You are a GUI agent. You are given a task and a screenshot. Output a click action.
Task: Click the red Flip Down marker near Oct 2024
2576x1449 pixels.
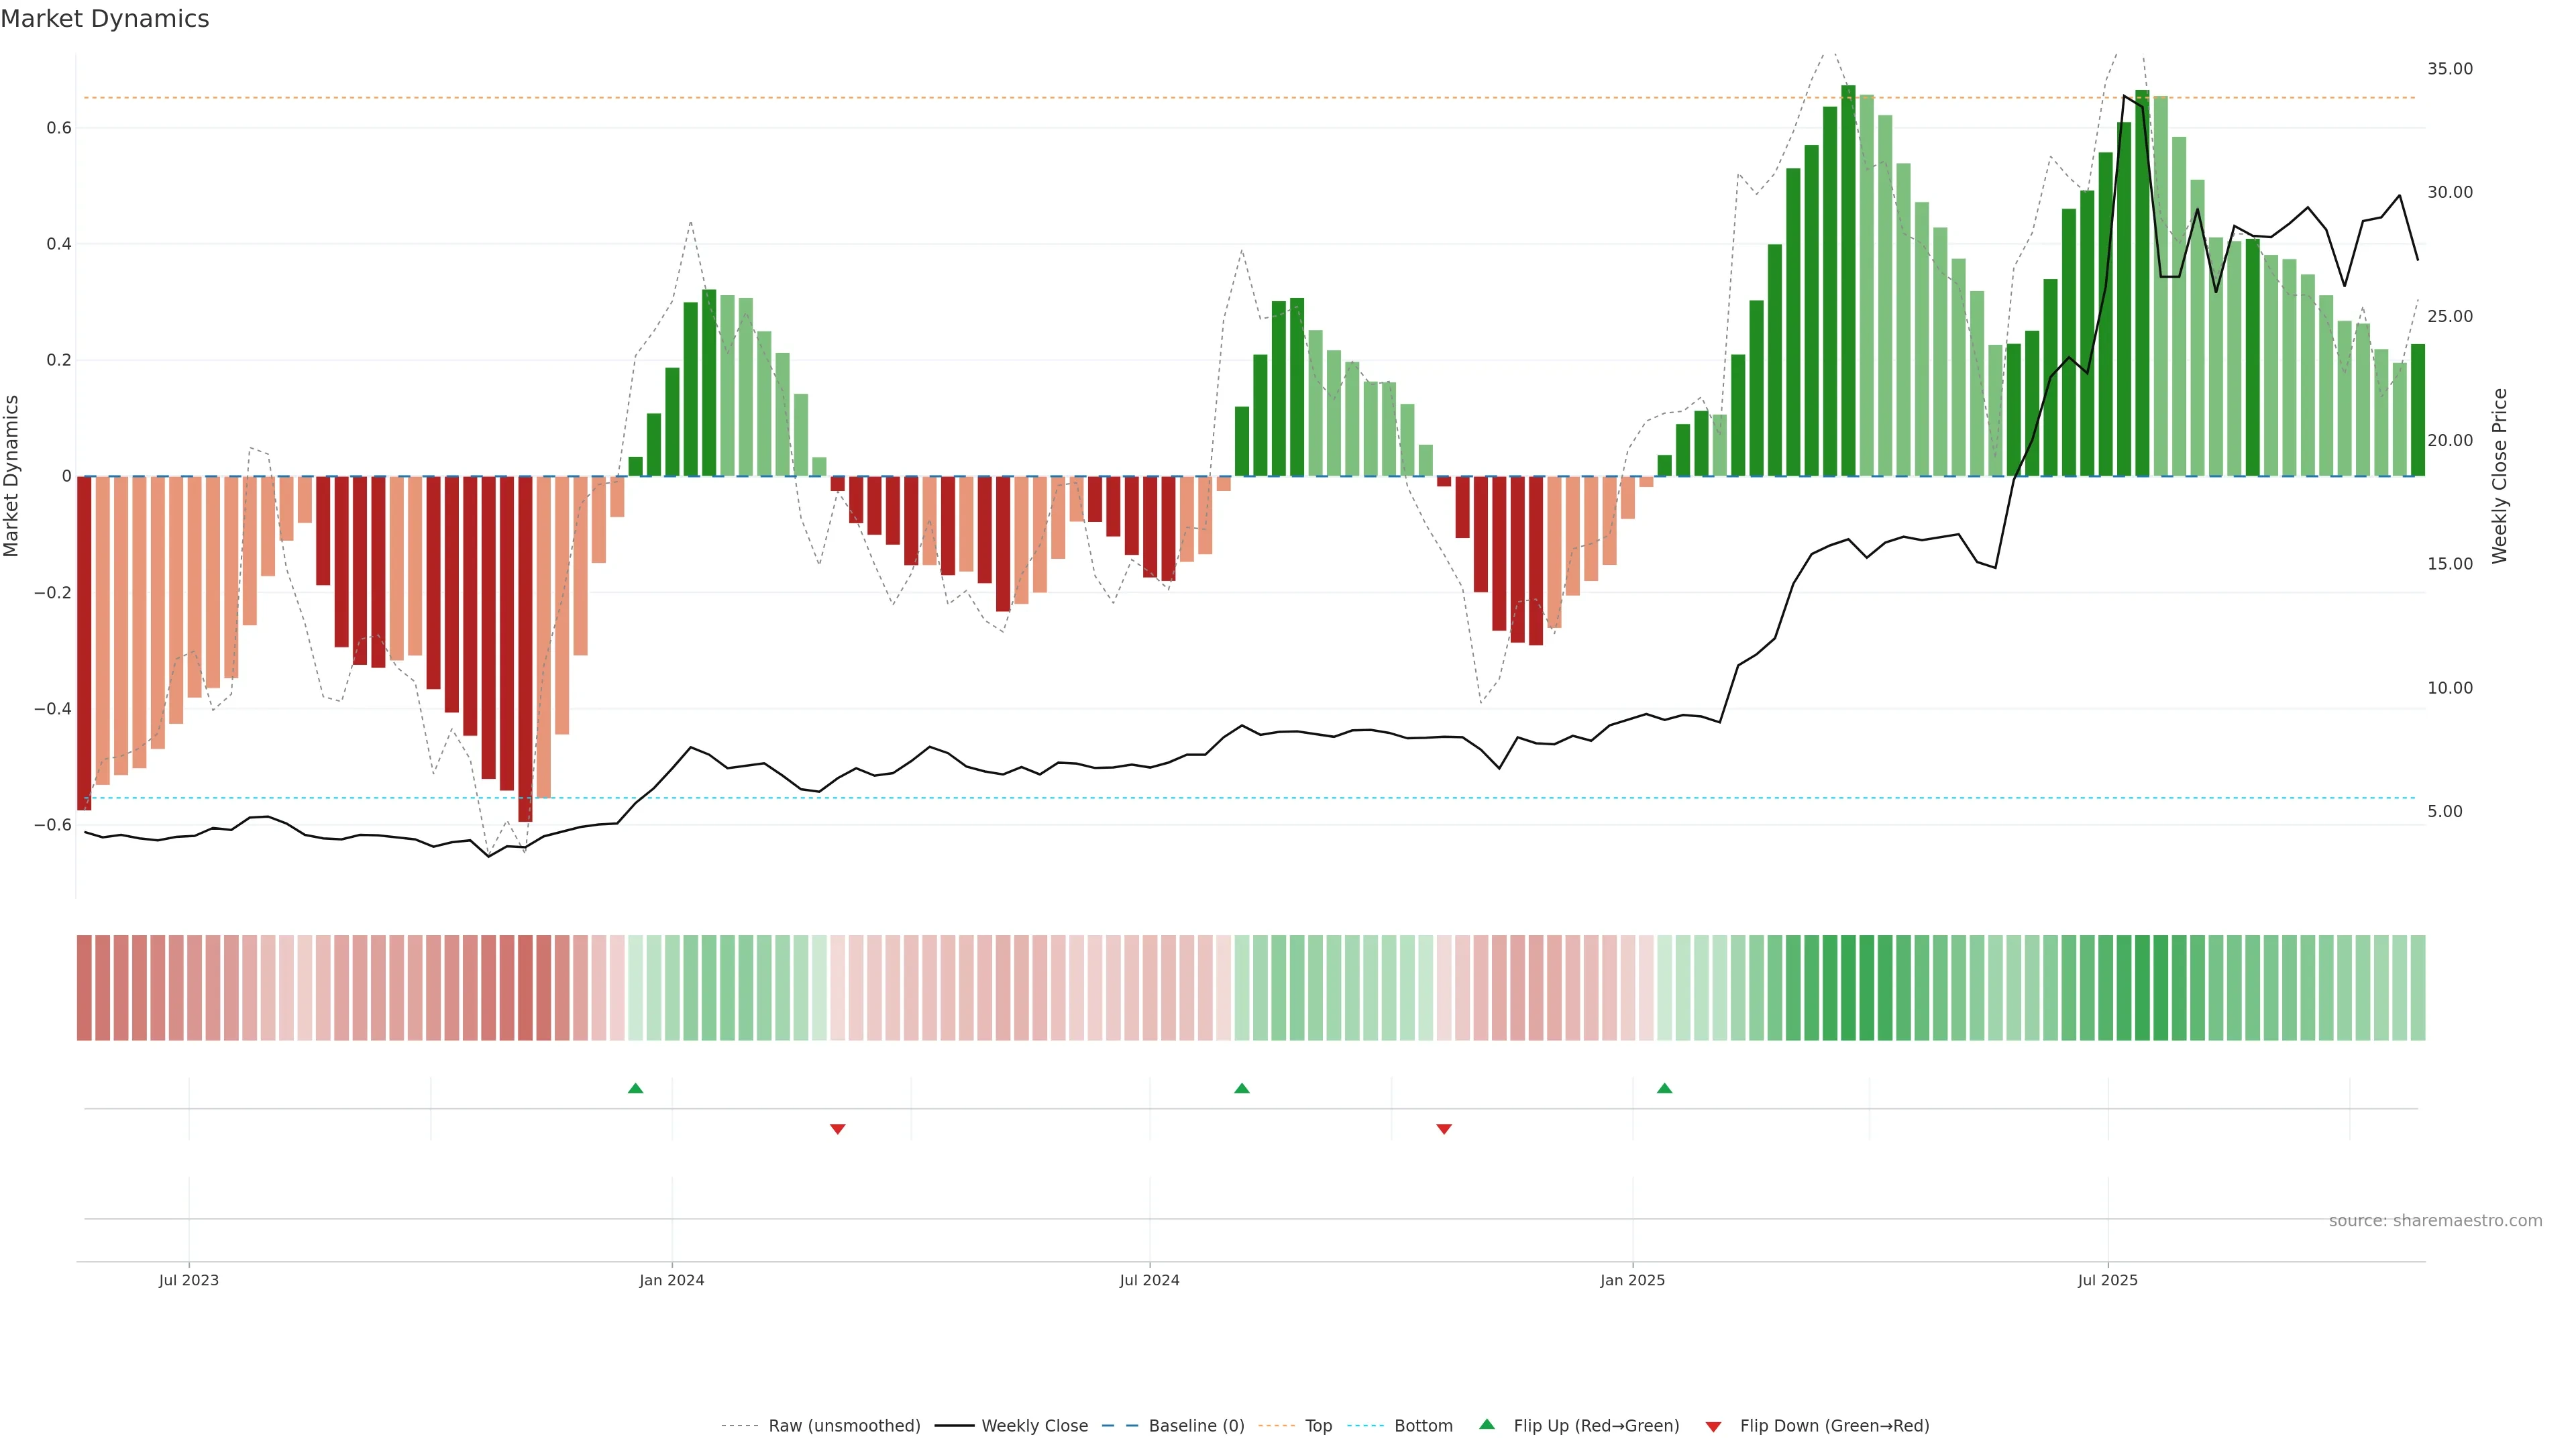pos(1444,1129)
